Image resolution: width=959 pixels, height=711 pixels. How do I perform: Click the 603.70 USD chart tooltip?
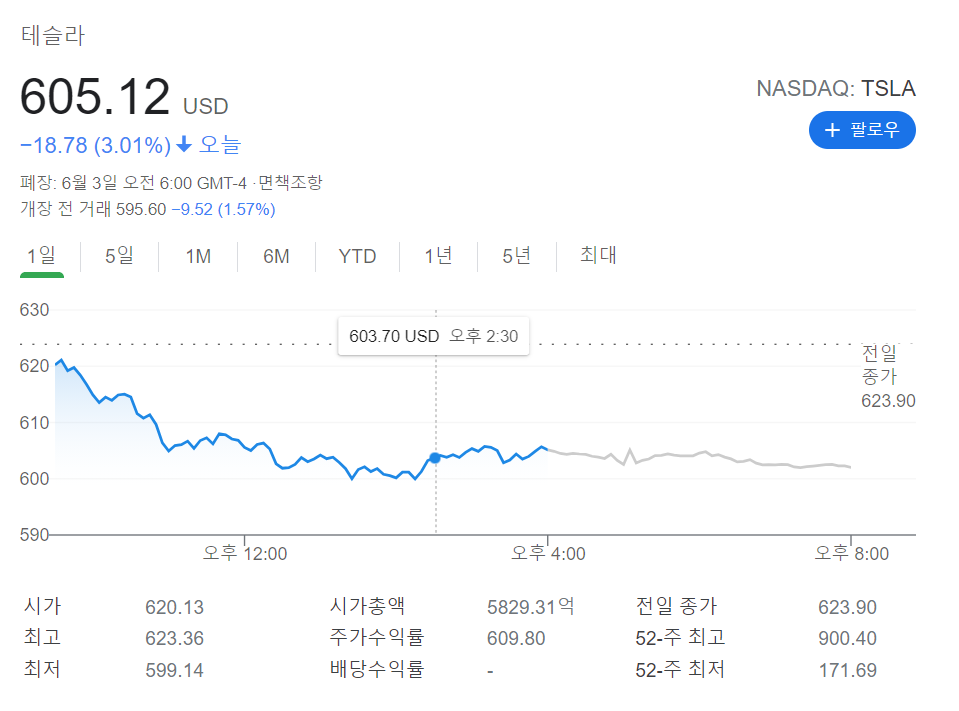(x=434, y=336)
